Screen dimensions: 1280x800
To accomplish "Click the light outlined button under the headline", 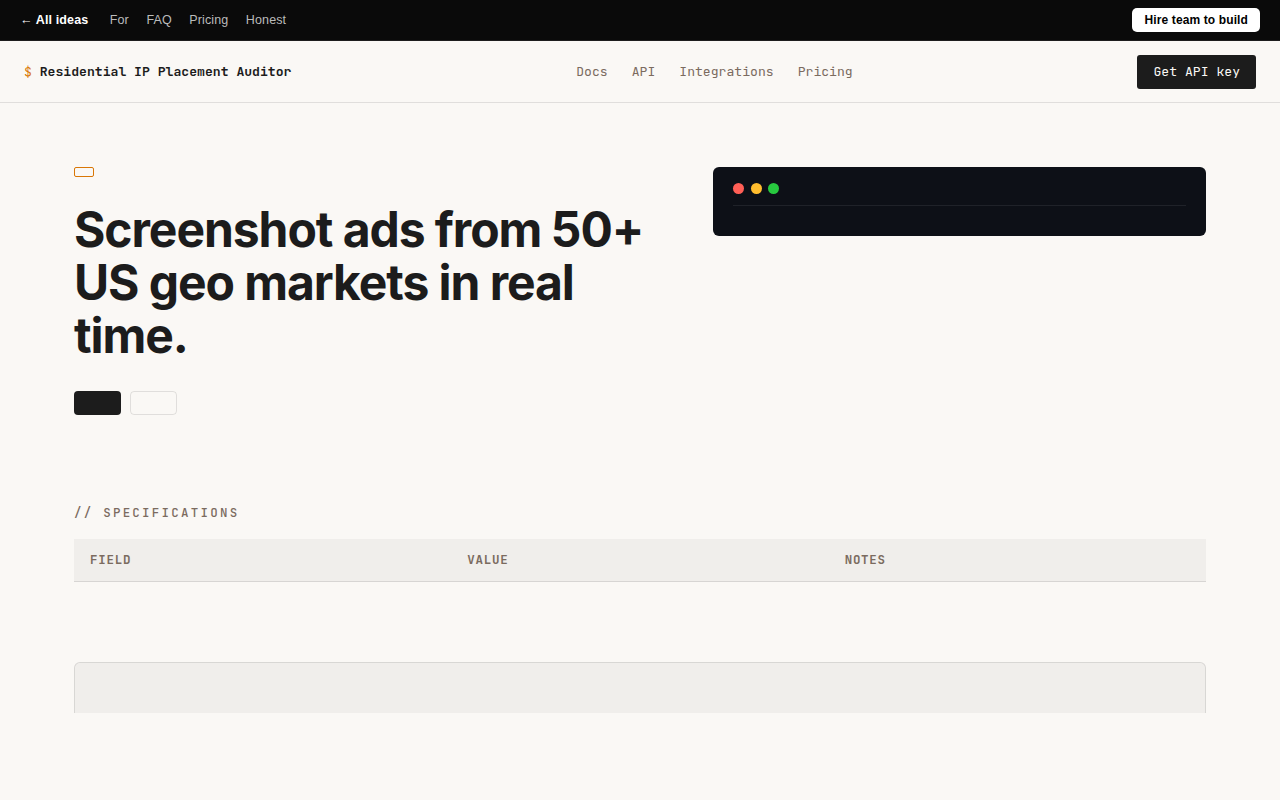I will click(153, 403).
